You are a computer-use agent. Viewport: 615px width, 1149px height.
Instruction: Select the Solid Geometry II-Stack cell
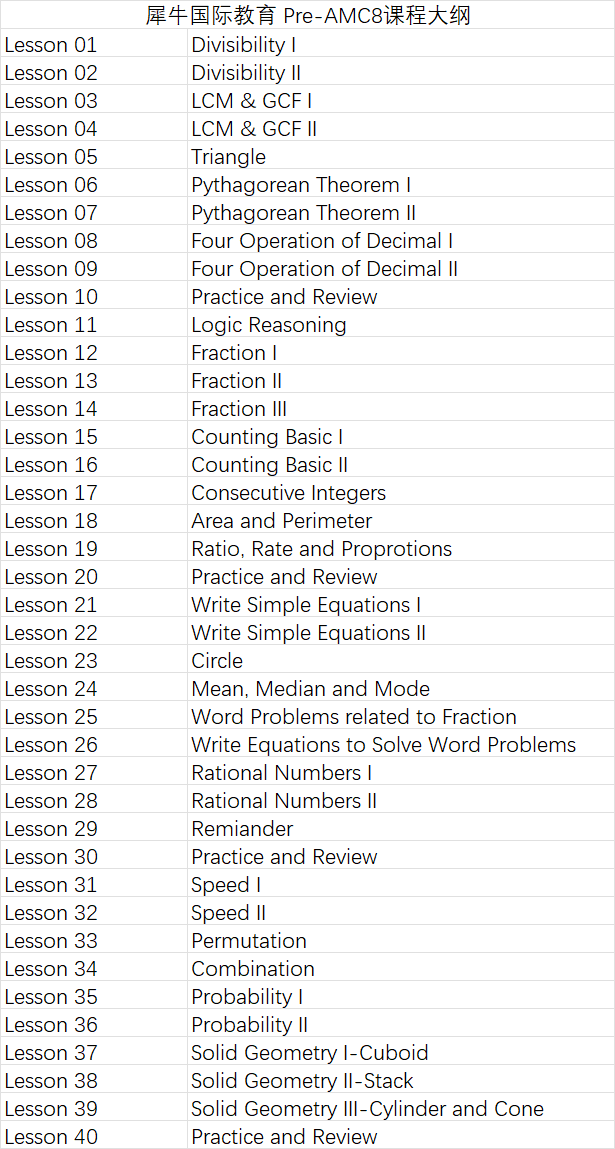coord(302,1081)
